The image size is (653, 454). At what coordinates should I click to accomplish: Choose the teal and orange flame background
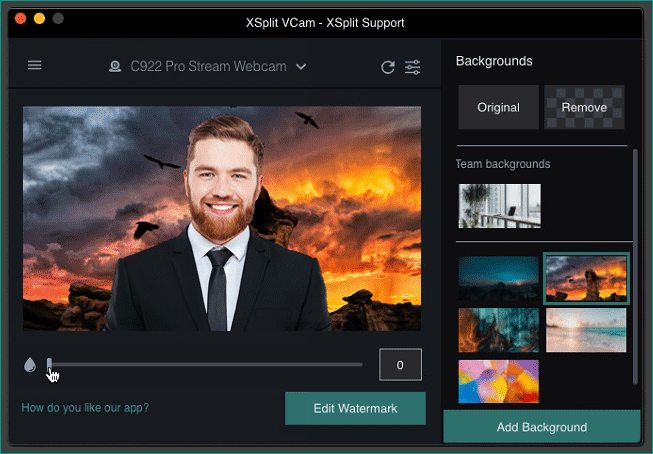point(498,330)
